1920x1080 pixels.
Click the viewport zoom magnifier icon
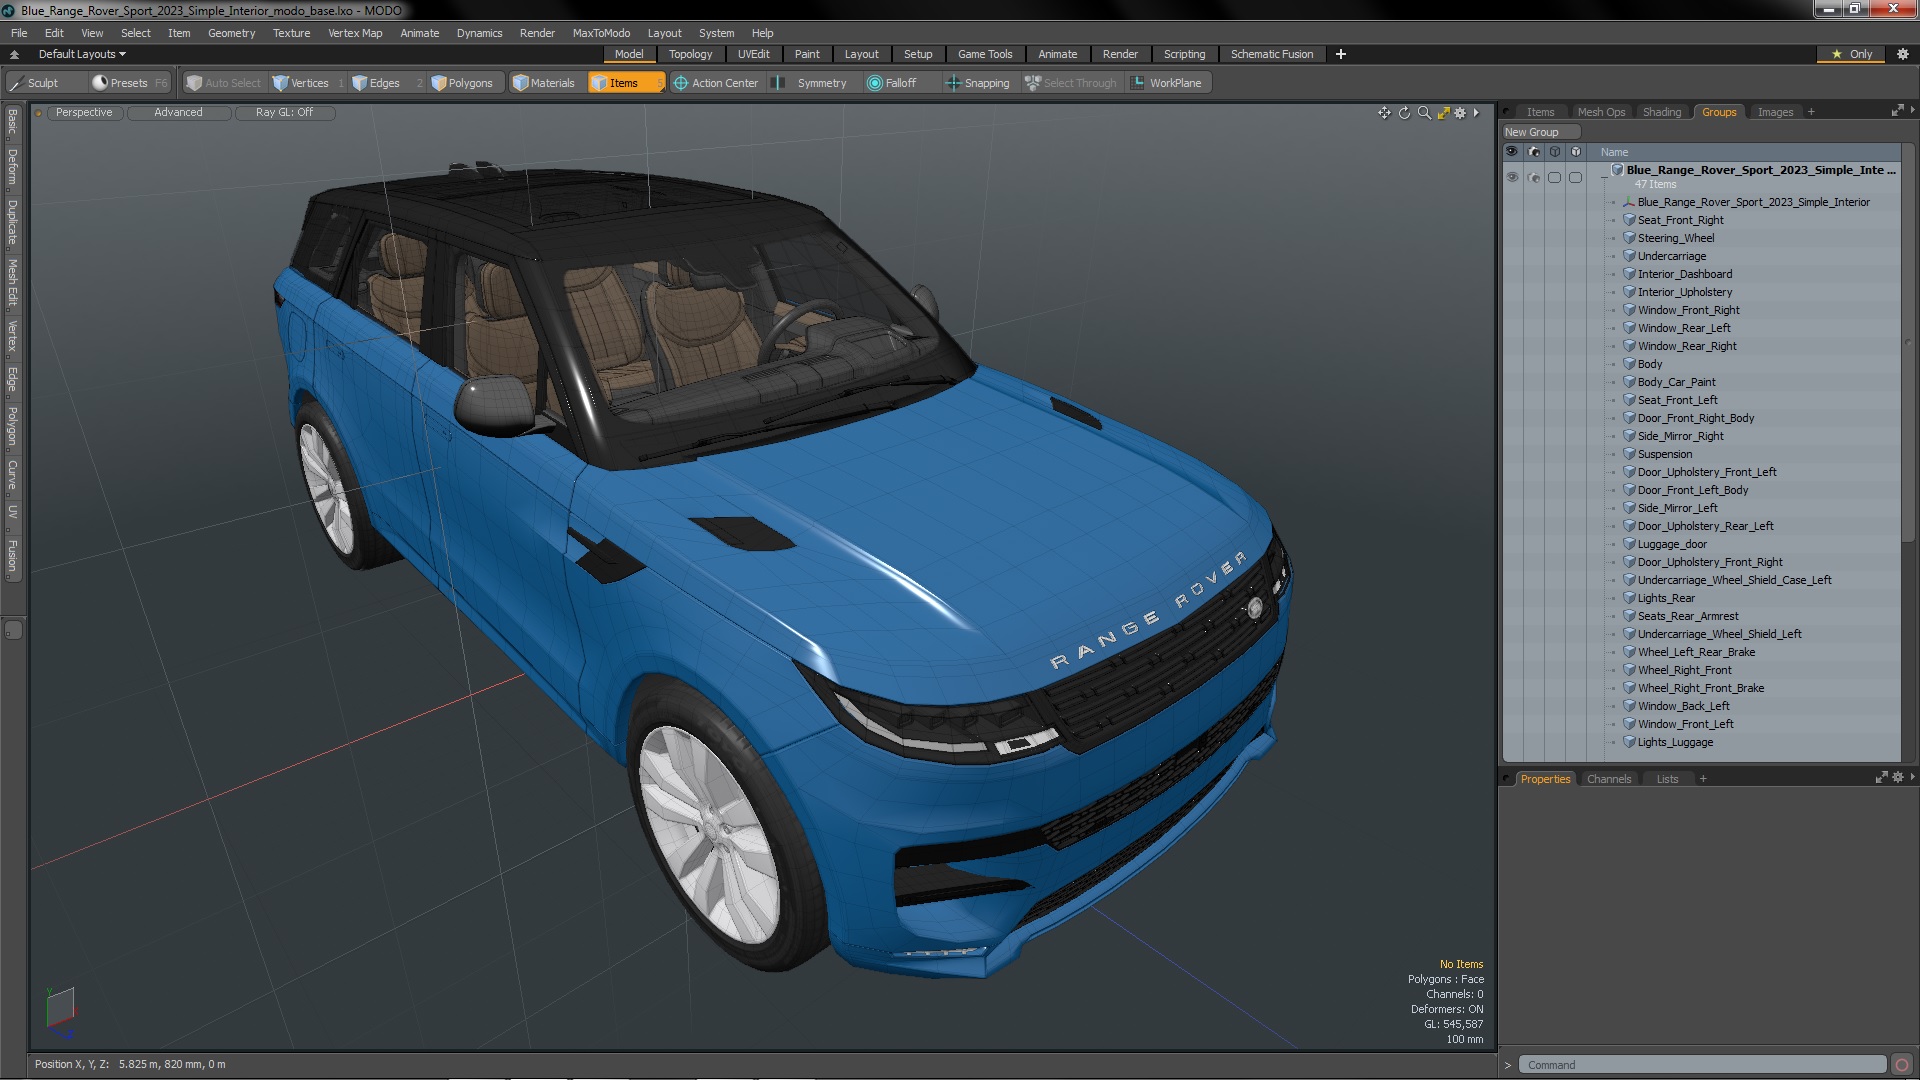point(1424,113)
